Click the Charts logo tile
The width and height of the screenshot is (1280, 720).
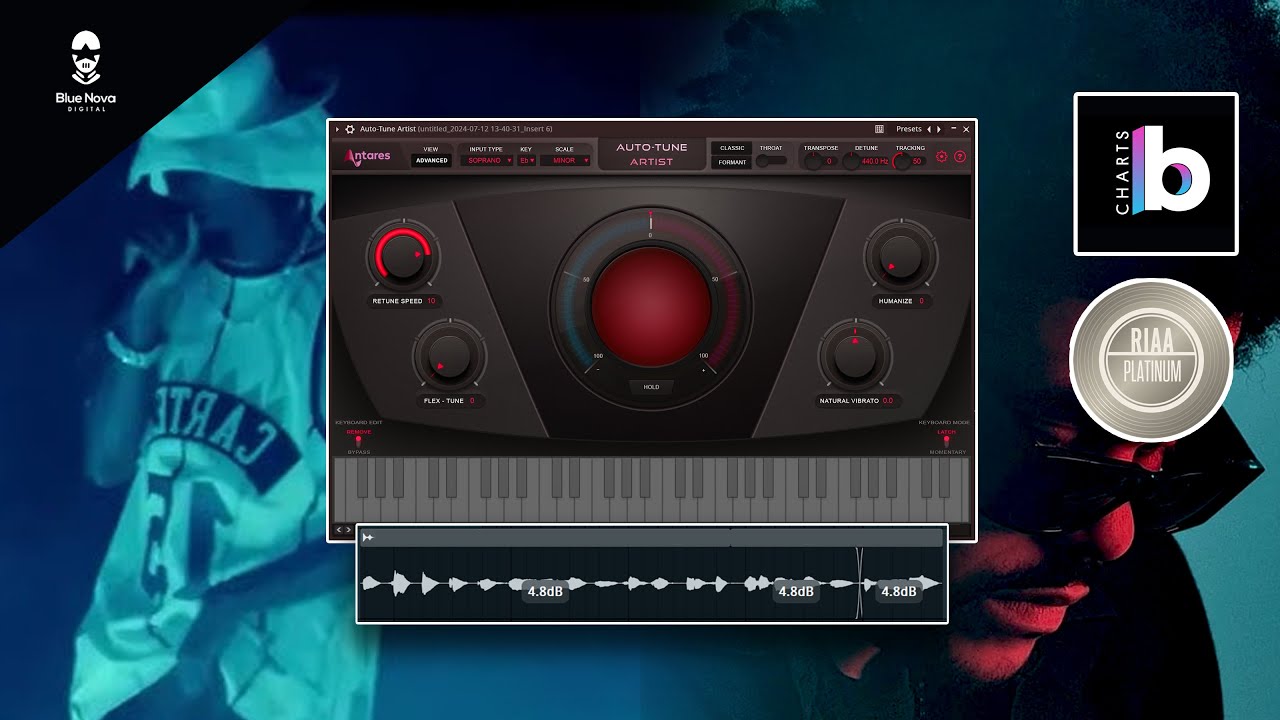(1156, 174)
